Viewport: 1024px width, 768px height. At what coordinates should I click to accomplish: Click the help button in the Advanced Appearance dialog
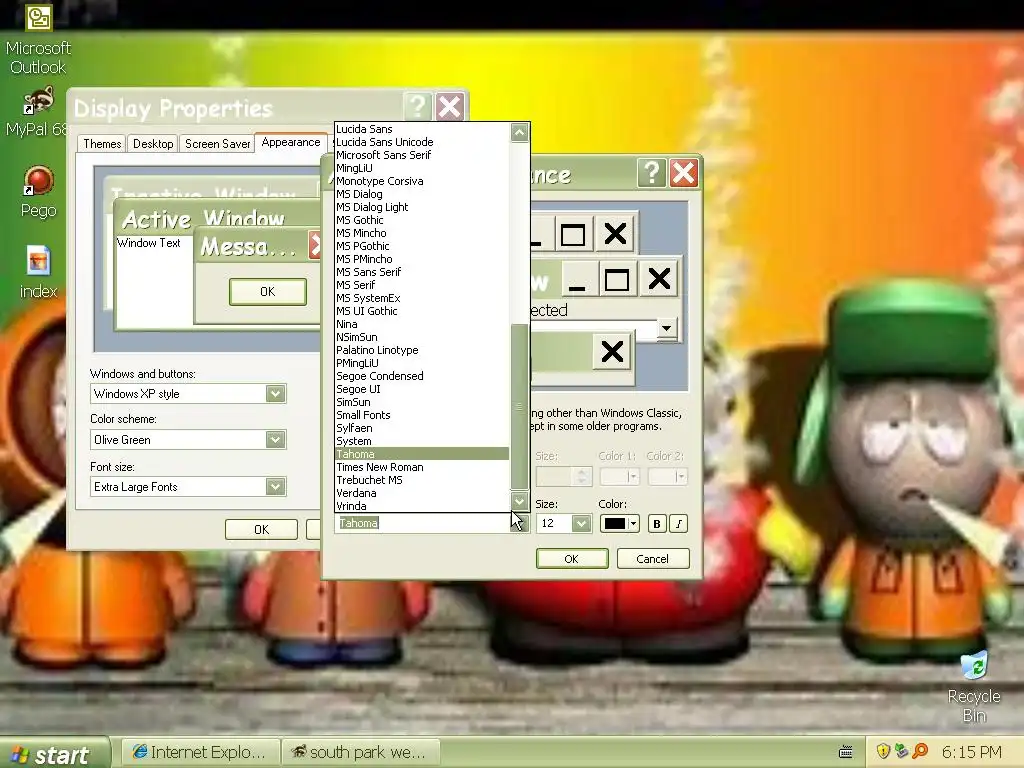[x=651, y=173]
